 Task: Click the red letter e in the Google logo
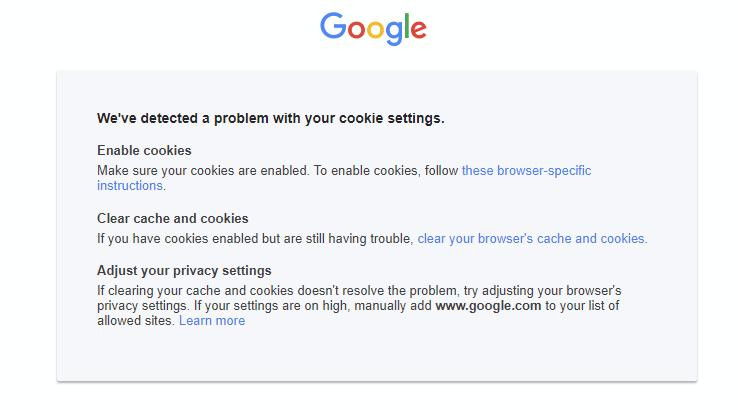(417, 31)
